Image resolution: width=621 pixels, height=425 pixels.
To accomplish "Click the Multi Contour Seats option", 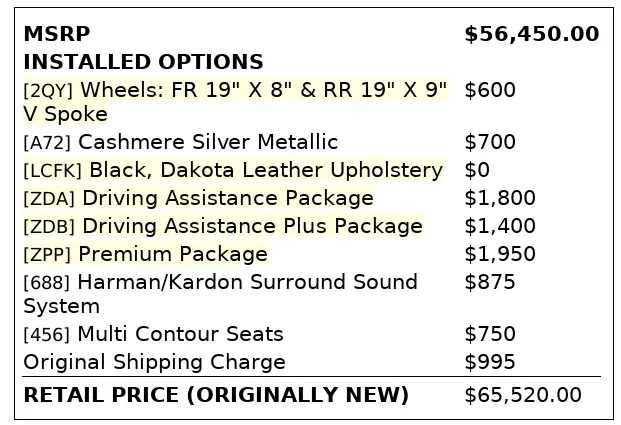I will (x=180, y=335).
